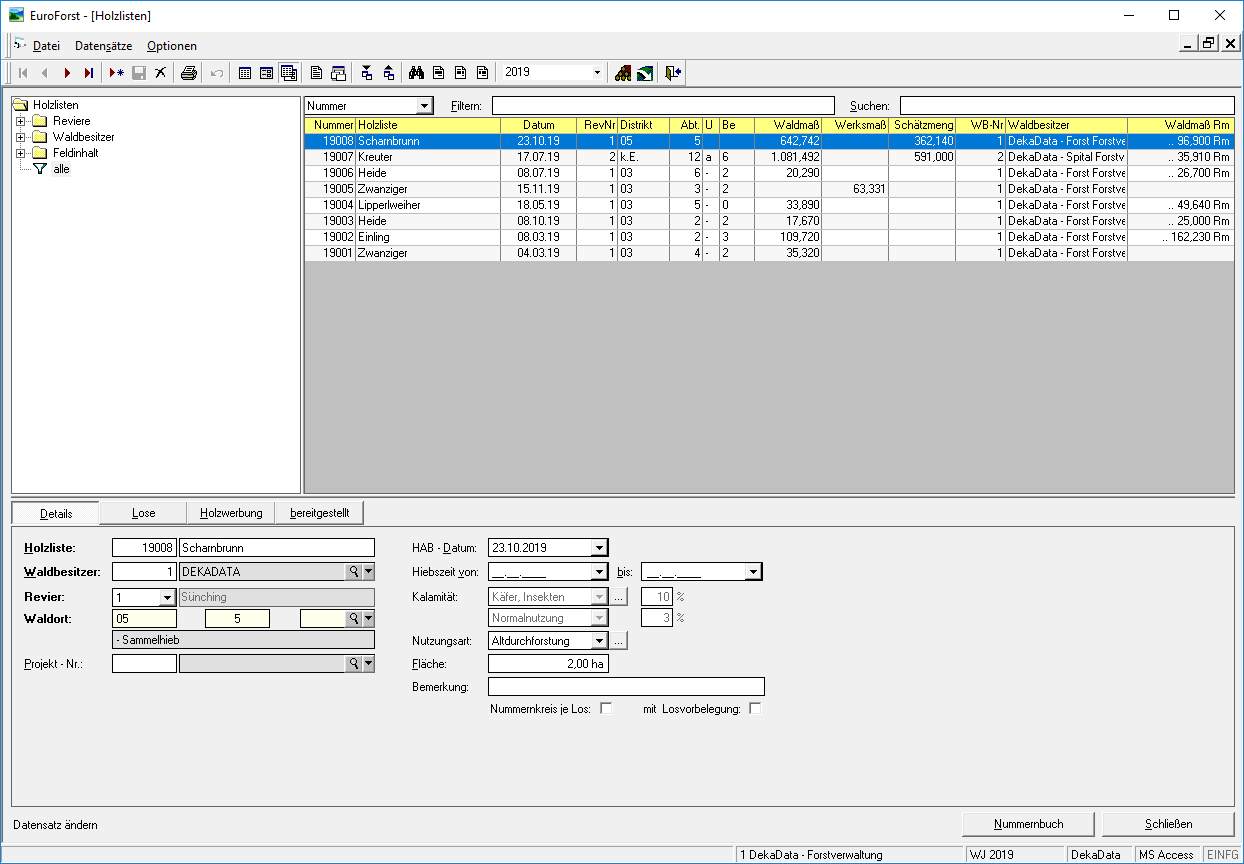Open the Nummer sort-field dropdown
1244x864 pixels.
click(425, 106)
